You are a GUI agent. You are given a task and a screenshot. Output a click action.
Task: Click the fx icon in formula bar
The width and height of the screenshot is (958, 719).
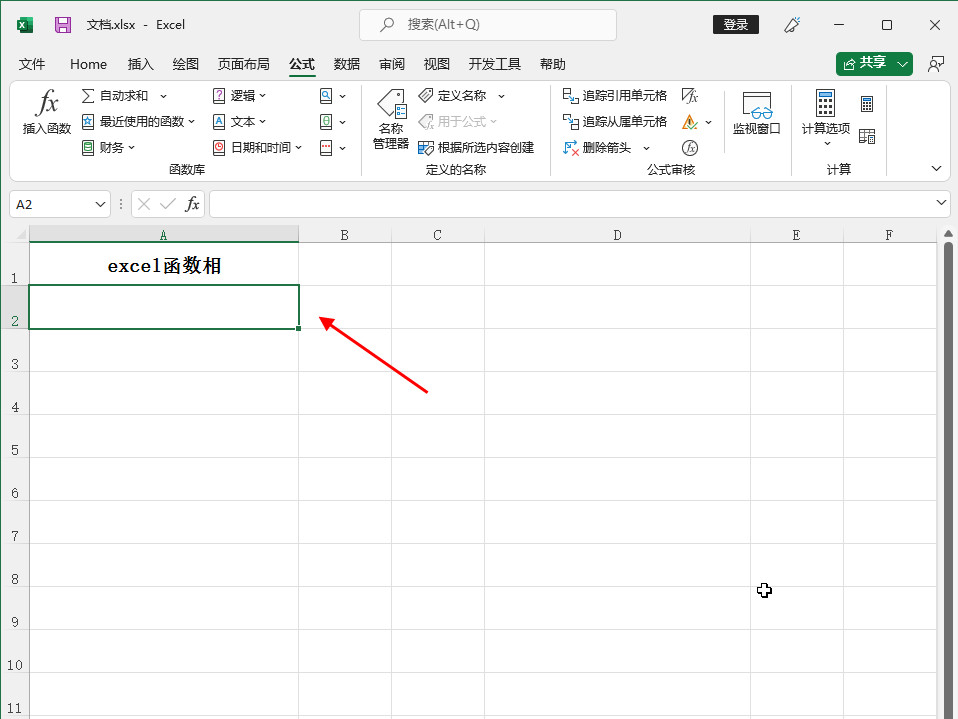click(x=192, y=204)
